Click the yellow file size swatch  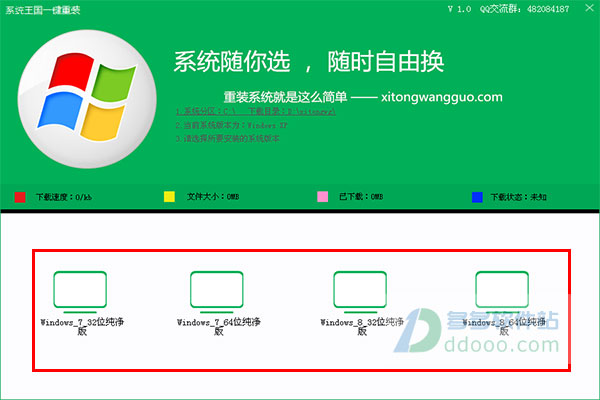169,197
